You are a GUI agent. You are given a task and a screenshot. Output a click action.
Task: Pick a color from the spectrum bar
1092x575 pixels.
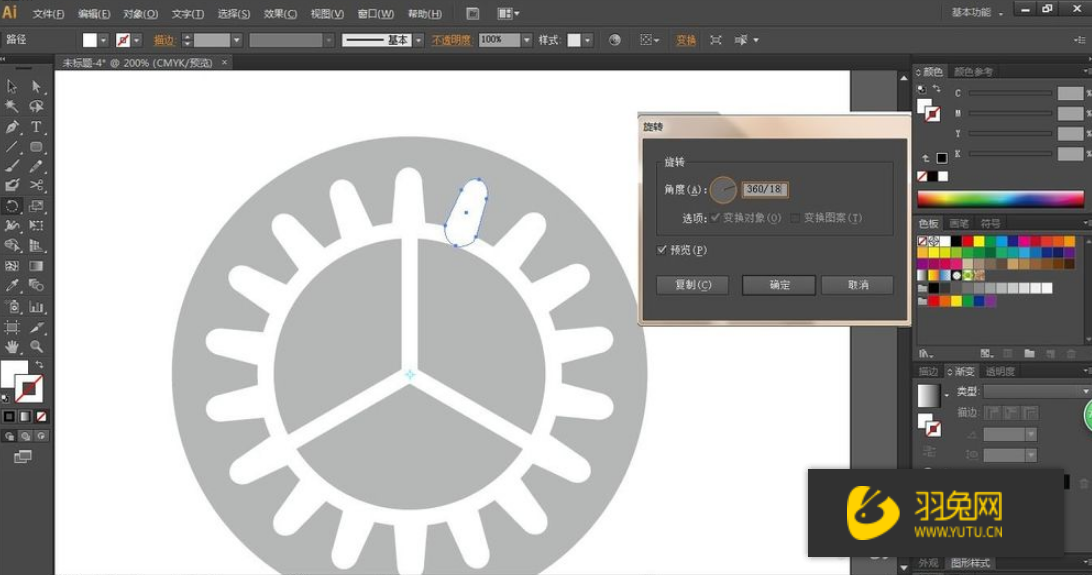1000,198
